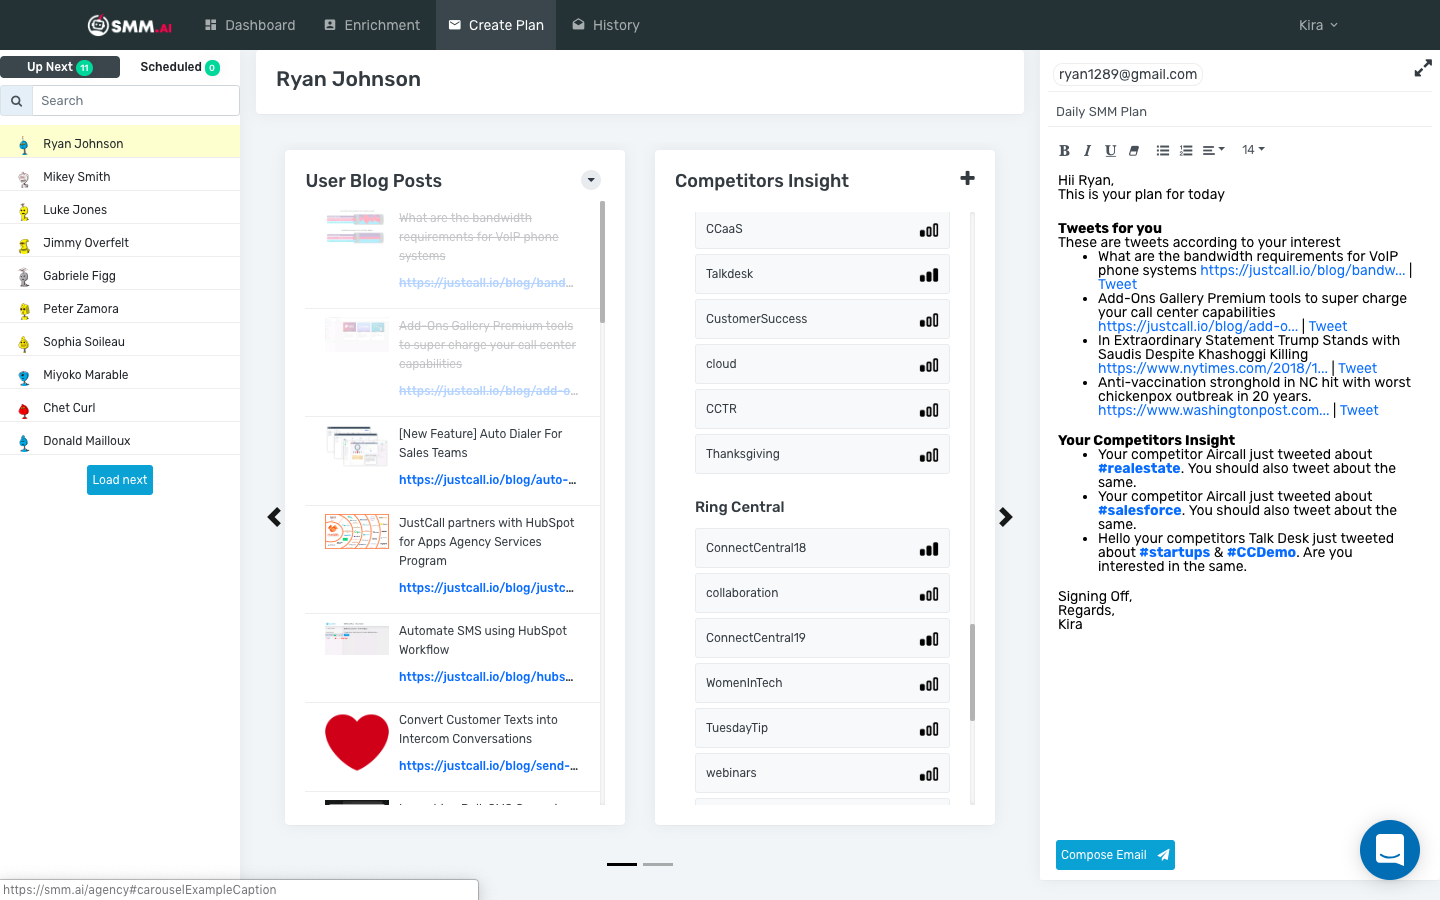Toggle italic formatting in email editor
Viewport: 1440px width, 900px height.
[x=1087, y=150]
